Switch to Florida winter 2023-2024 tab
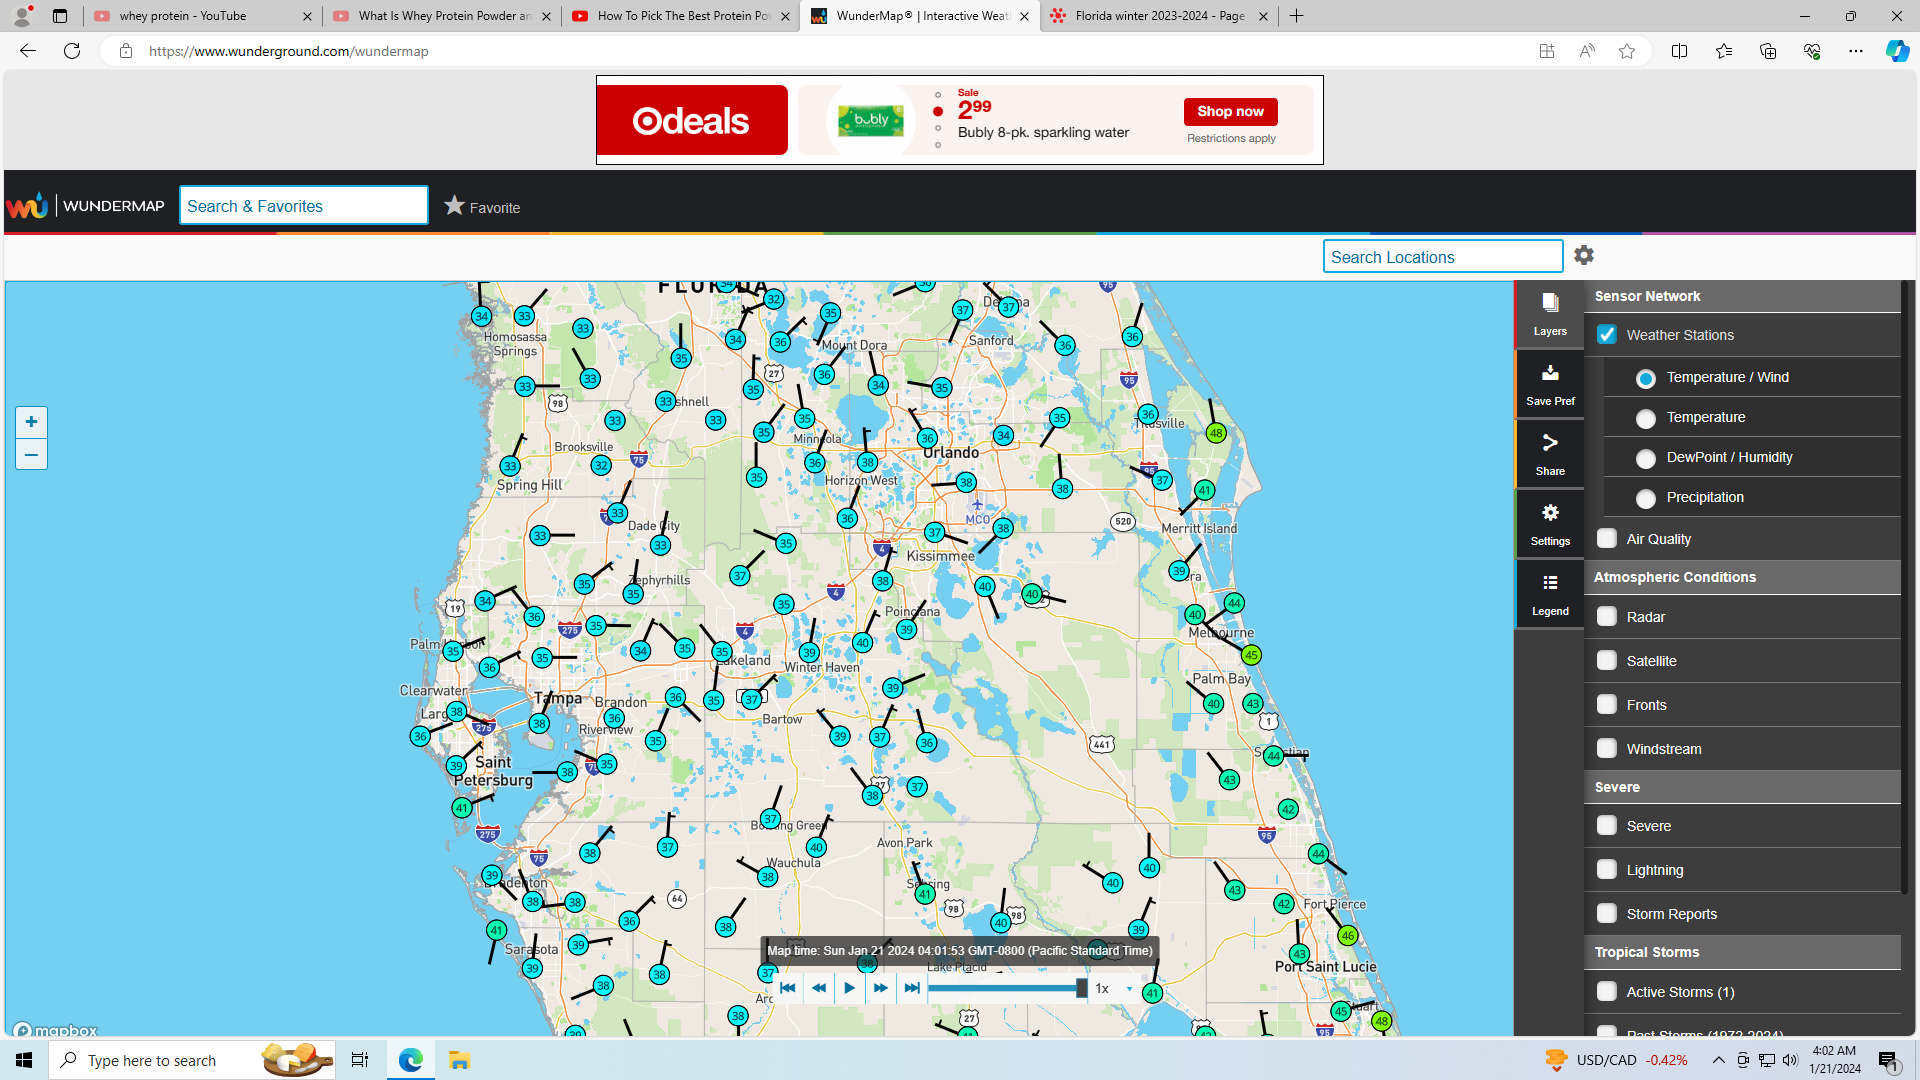Viewport: 1920px width, 1080px height. pos(1158,16)
